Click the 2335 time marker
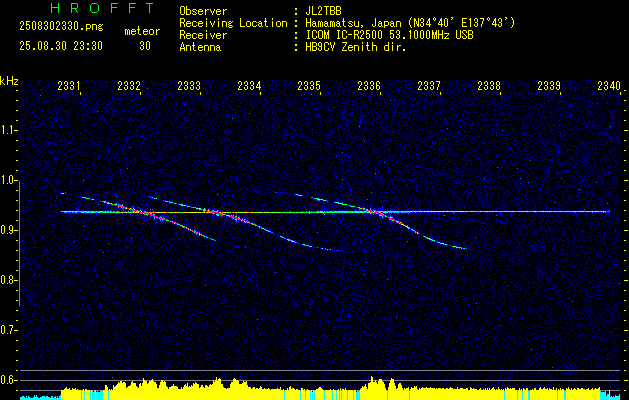The image size is (629, 400). (309, 85)
